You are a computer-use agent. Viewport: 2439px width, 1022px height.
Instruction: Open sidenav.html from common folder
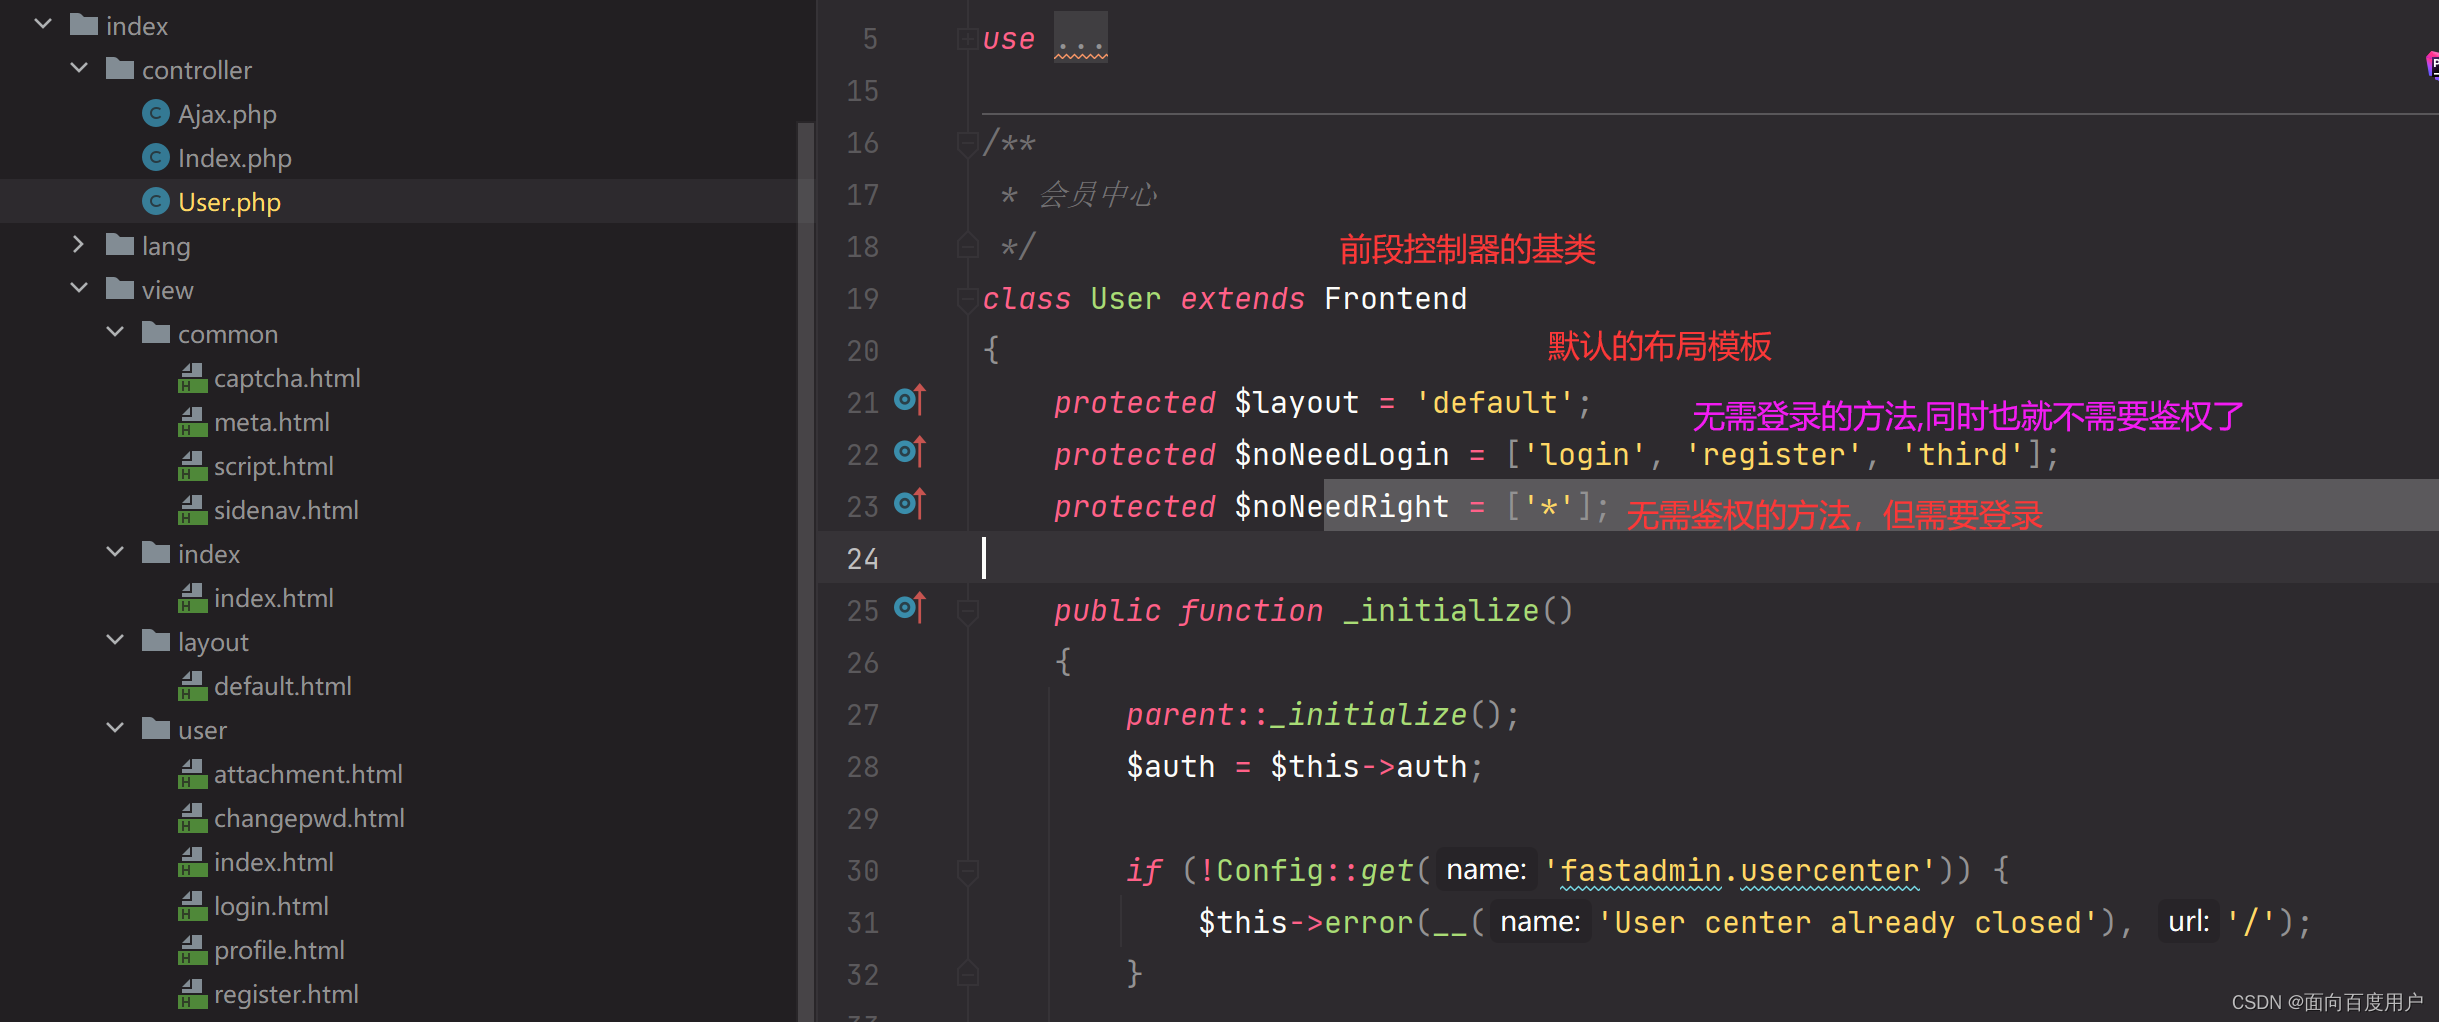pos(286,510)
